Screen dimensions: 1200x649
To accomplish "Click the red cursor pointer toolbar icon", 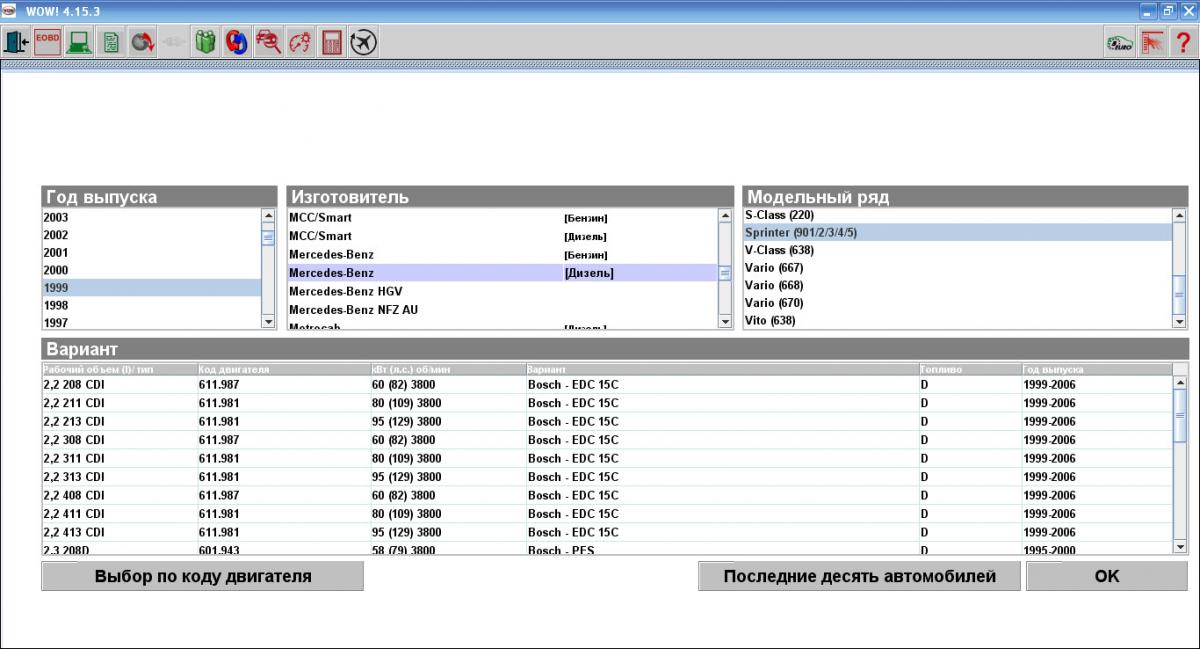I will 1152,42.
